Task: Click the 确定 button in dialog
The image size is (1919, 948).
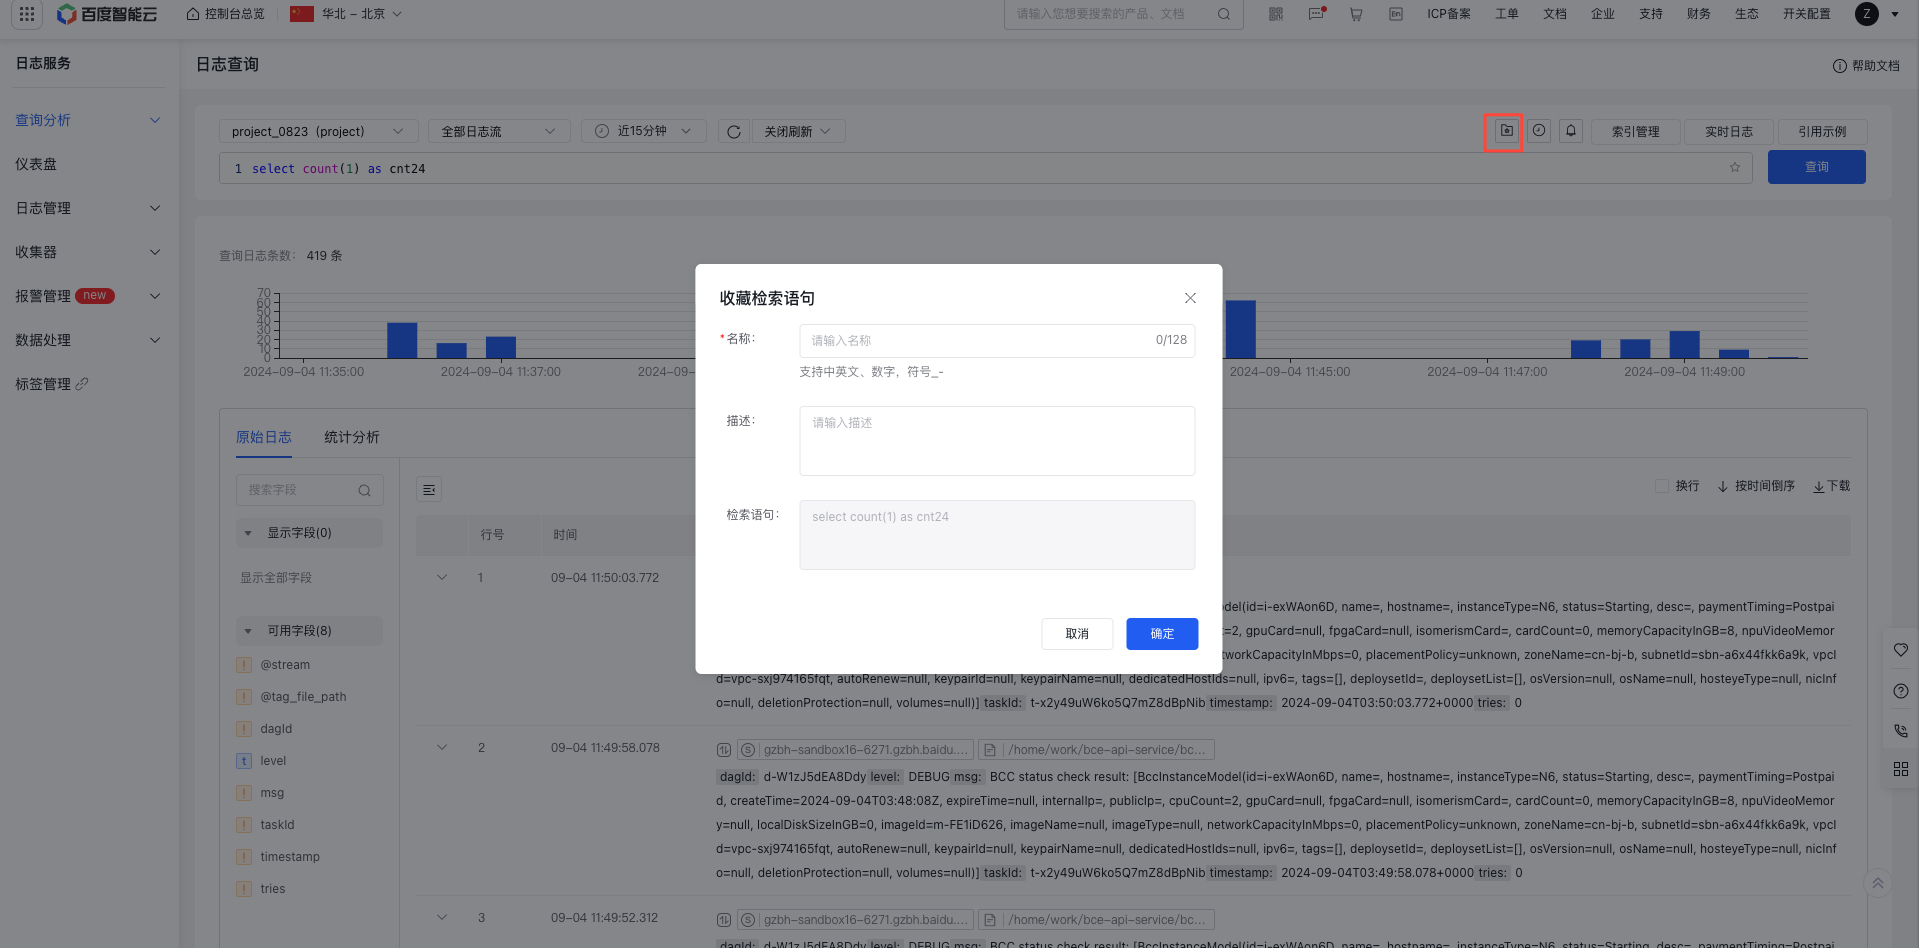Action: [x=1162, y=634]
